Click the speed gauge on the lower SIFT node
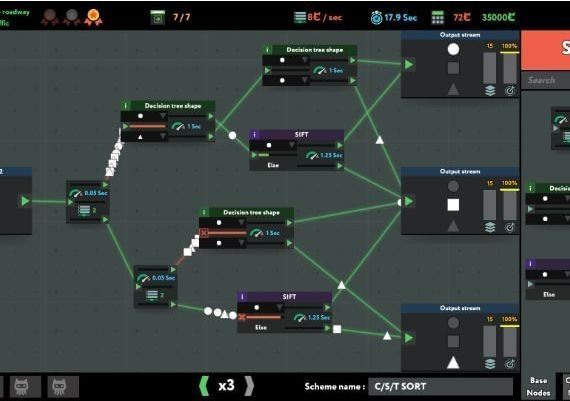The width and height of the screenshot is (570, 401). pos(300,317)
